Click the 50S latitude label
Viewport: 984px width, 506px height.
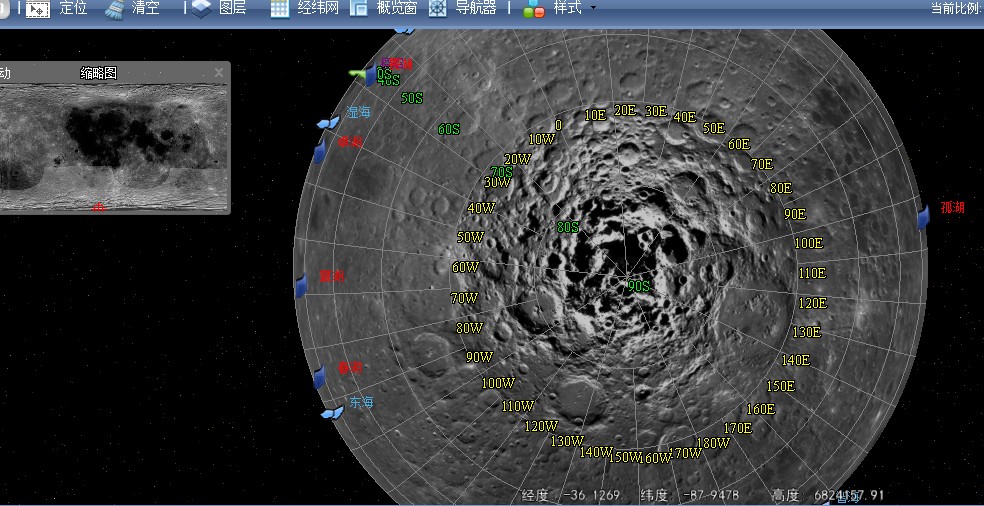pyautogui.click(x=412, y=98)
